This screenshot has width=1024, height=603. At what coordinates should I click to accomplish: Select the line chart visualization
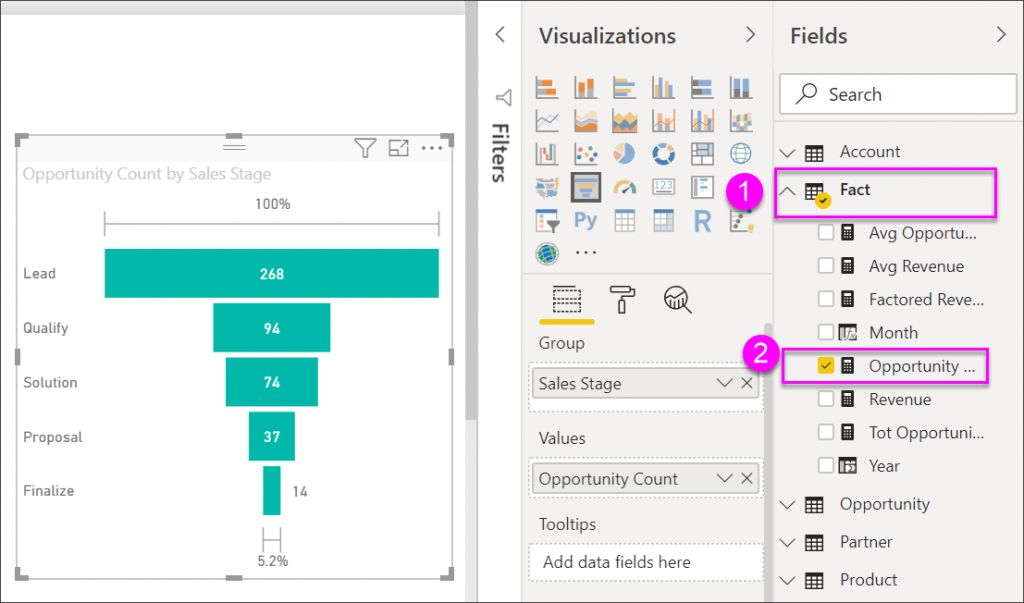pyautogui.click(x=547, y=121)
